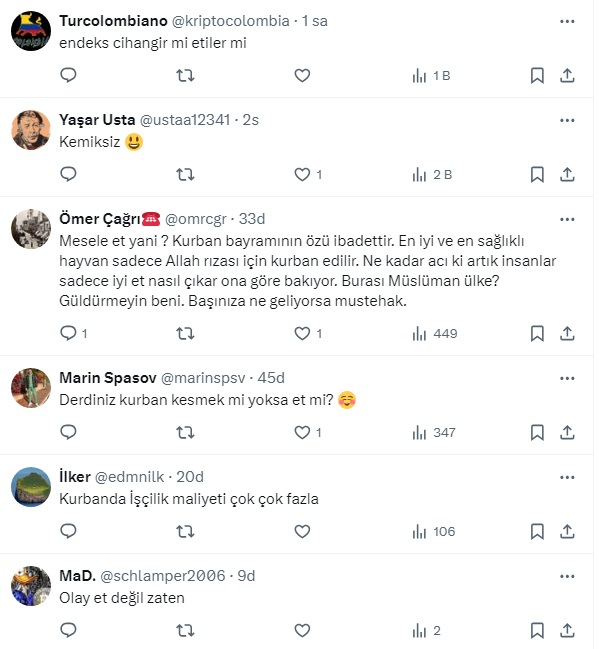Share İlker's tweet
Viewport: 607px width, 649px height.
(566, 531)
